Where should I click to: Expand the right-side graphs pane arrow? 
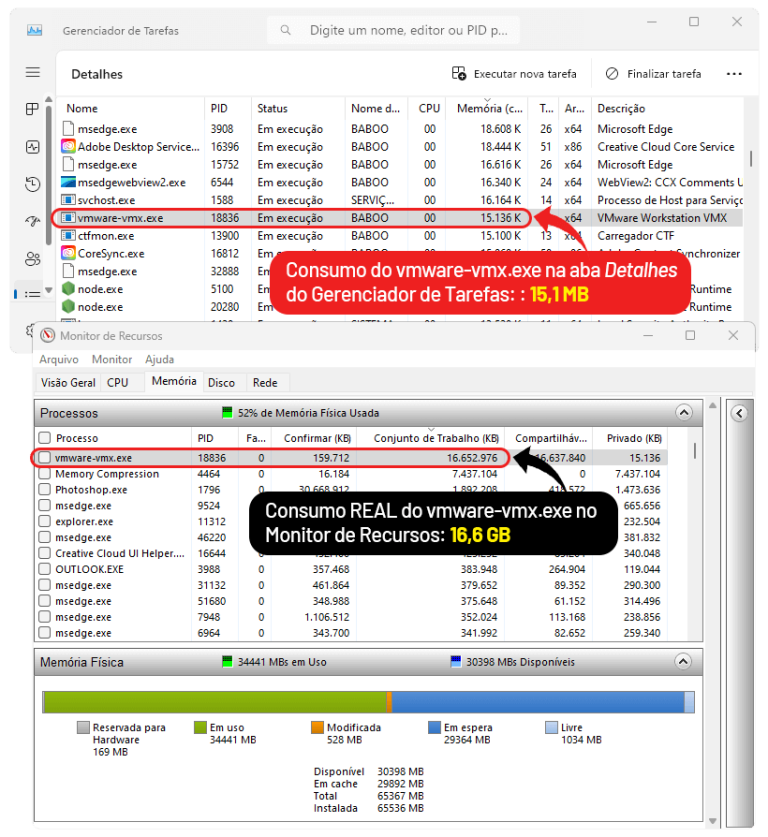[739, 412]
